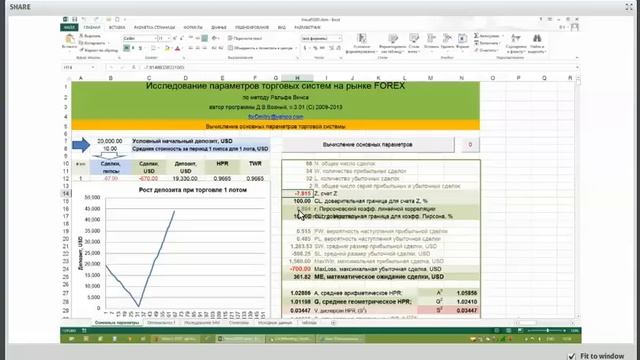Open the Разметка страницы ribbon tab
Viewport: 640px width, 360px height.
pyautogui.click(x=154, y=27)
